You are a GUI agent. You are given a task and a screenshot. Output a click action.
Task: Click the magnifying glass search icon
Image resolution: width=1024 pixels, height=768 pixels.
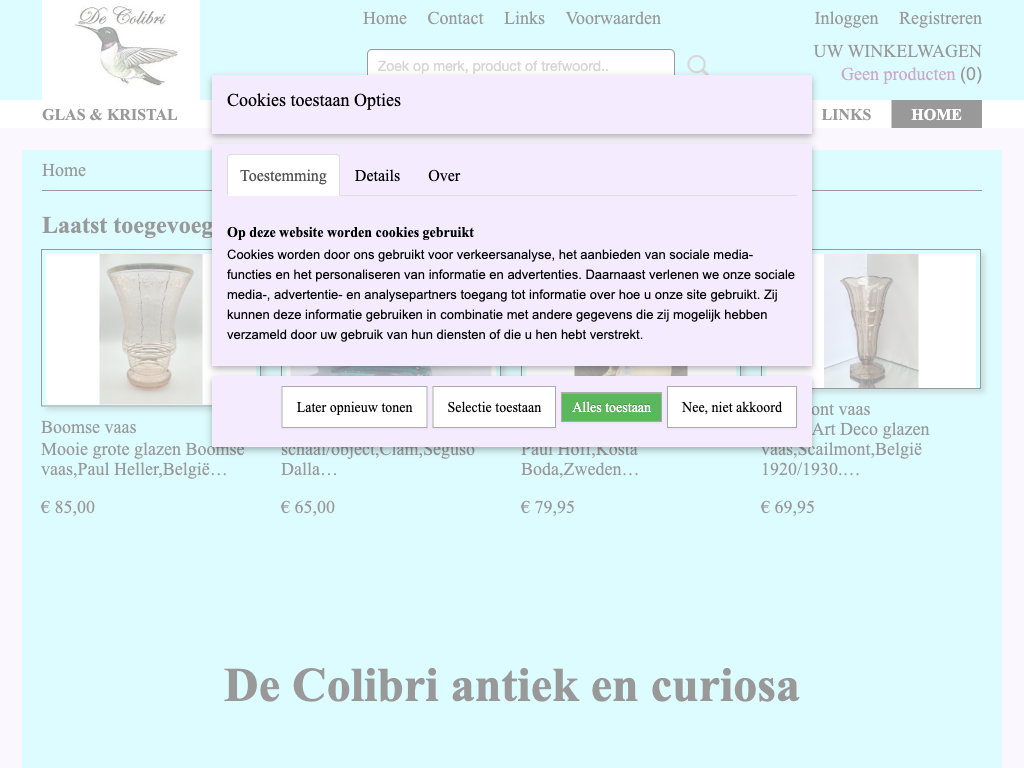pyautogui.click(x=698, y=67)
